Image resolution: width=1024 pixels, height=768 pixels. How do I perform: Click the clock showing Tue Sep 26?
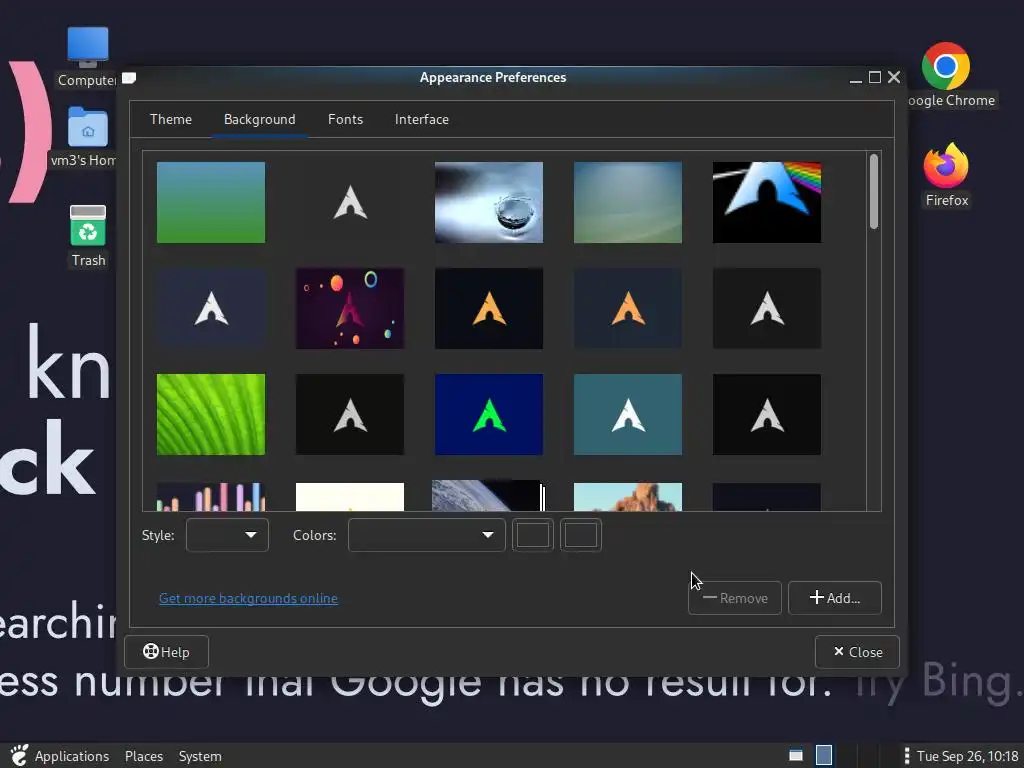[967, 756]
